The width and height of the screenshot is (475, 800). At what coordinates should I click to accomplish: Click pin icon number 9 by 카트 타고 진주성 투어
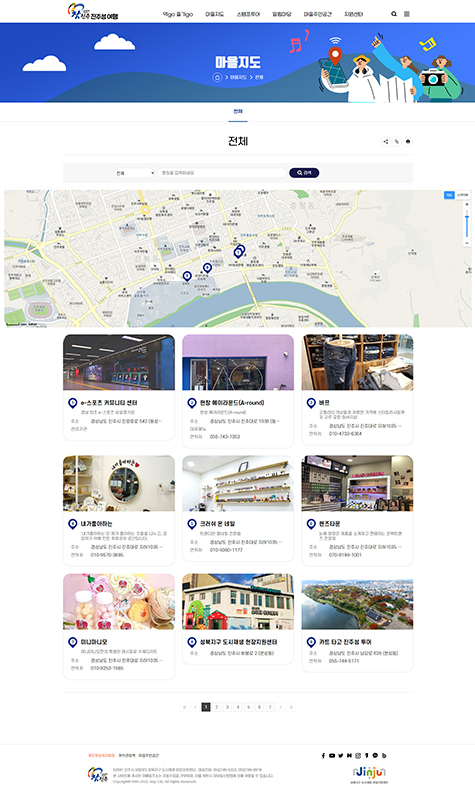pyautogui.click(x=311, y=642)
